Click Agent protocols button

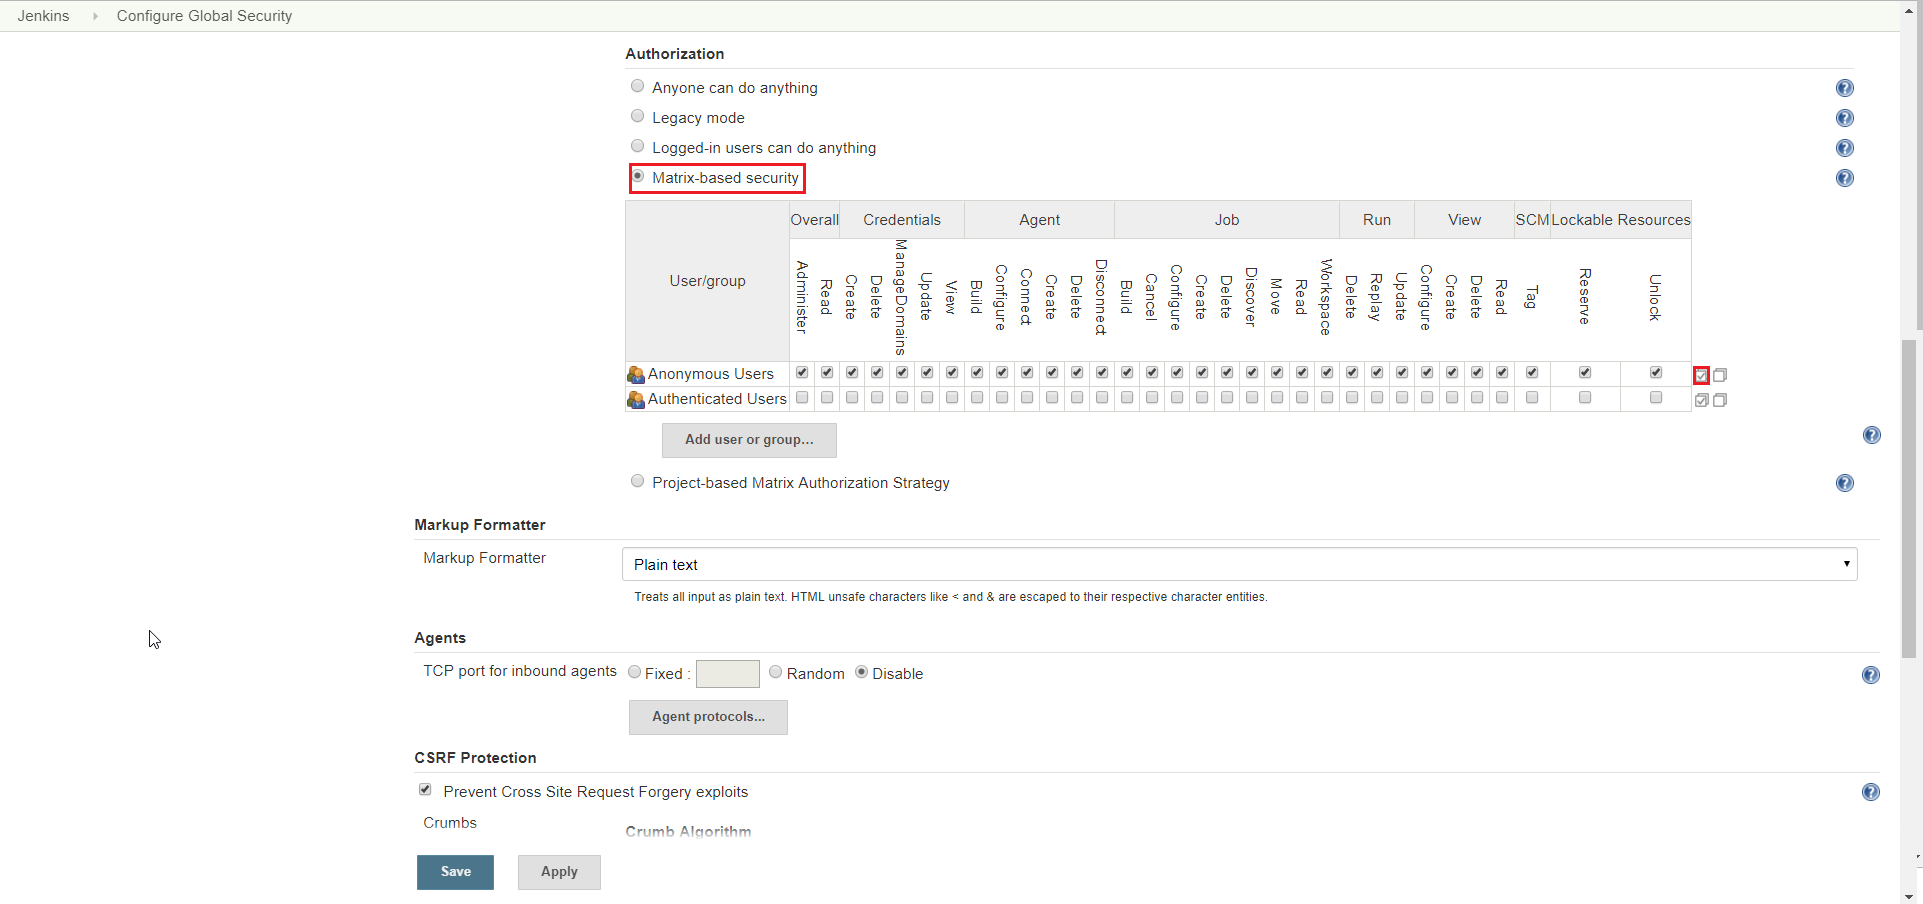point(708,717)
